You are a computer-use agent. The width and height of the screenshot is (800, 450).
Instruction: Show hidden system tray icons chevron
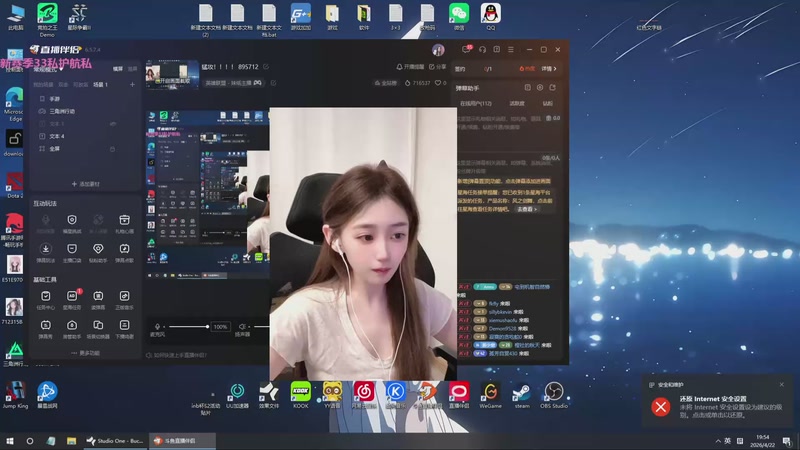[718, 441]
